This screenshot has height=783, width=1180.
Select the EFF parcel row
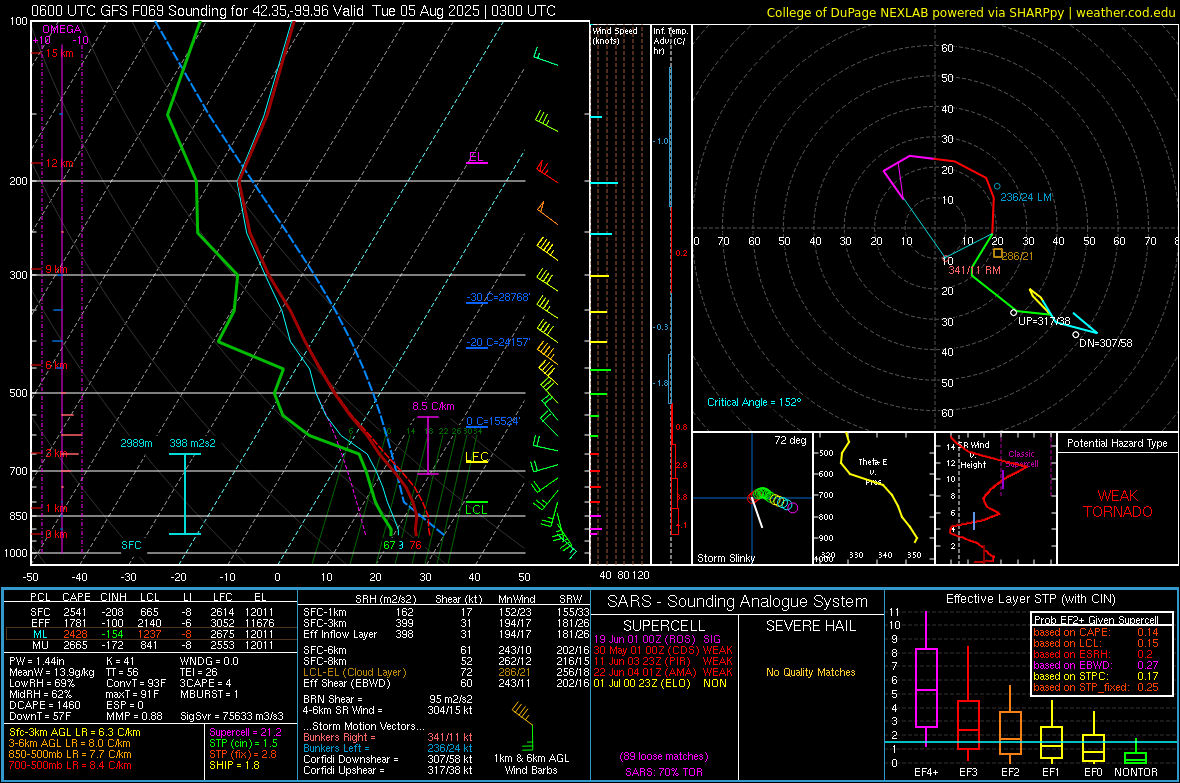tap(151, 623)
